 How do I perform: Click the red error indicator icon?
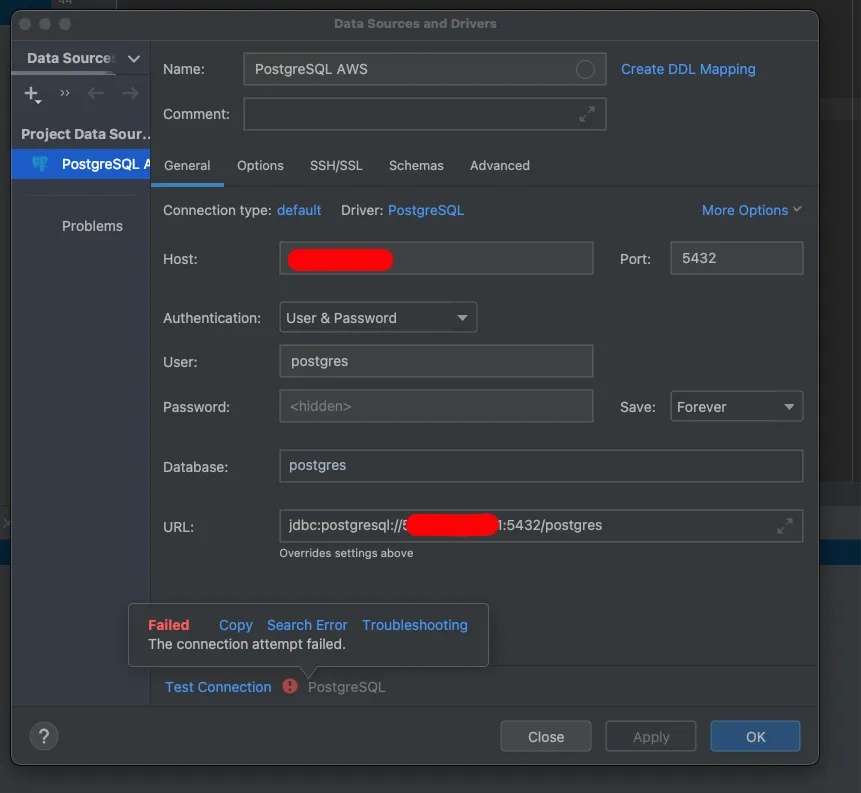pyautogui.click(x=290, y=686)
